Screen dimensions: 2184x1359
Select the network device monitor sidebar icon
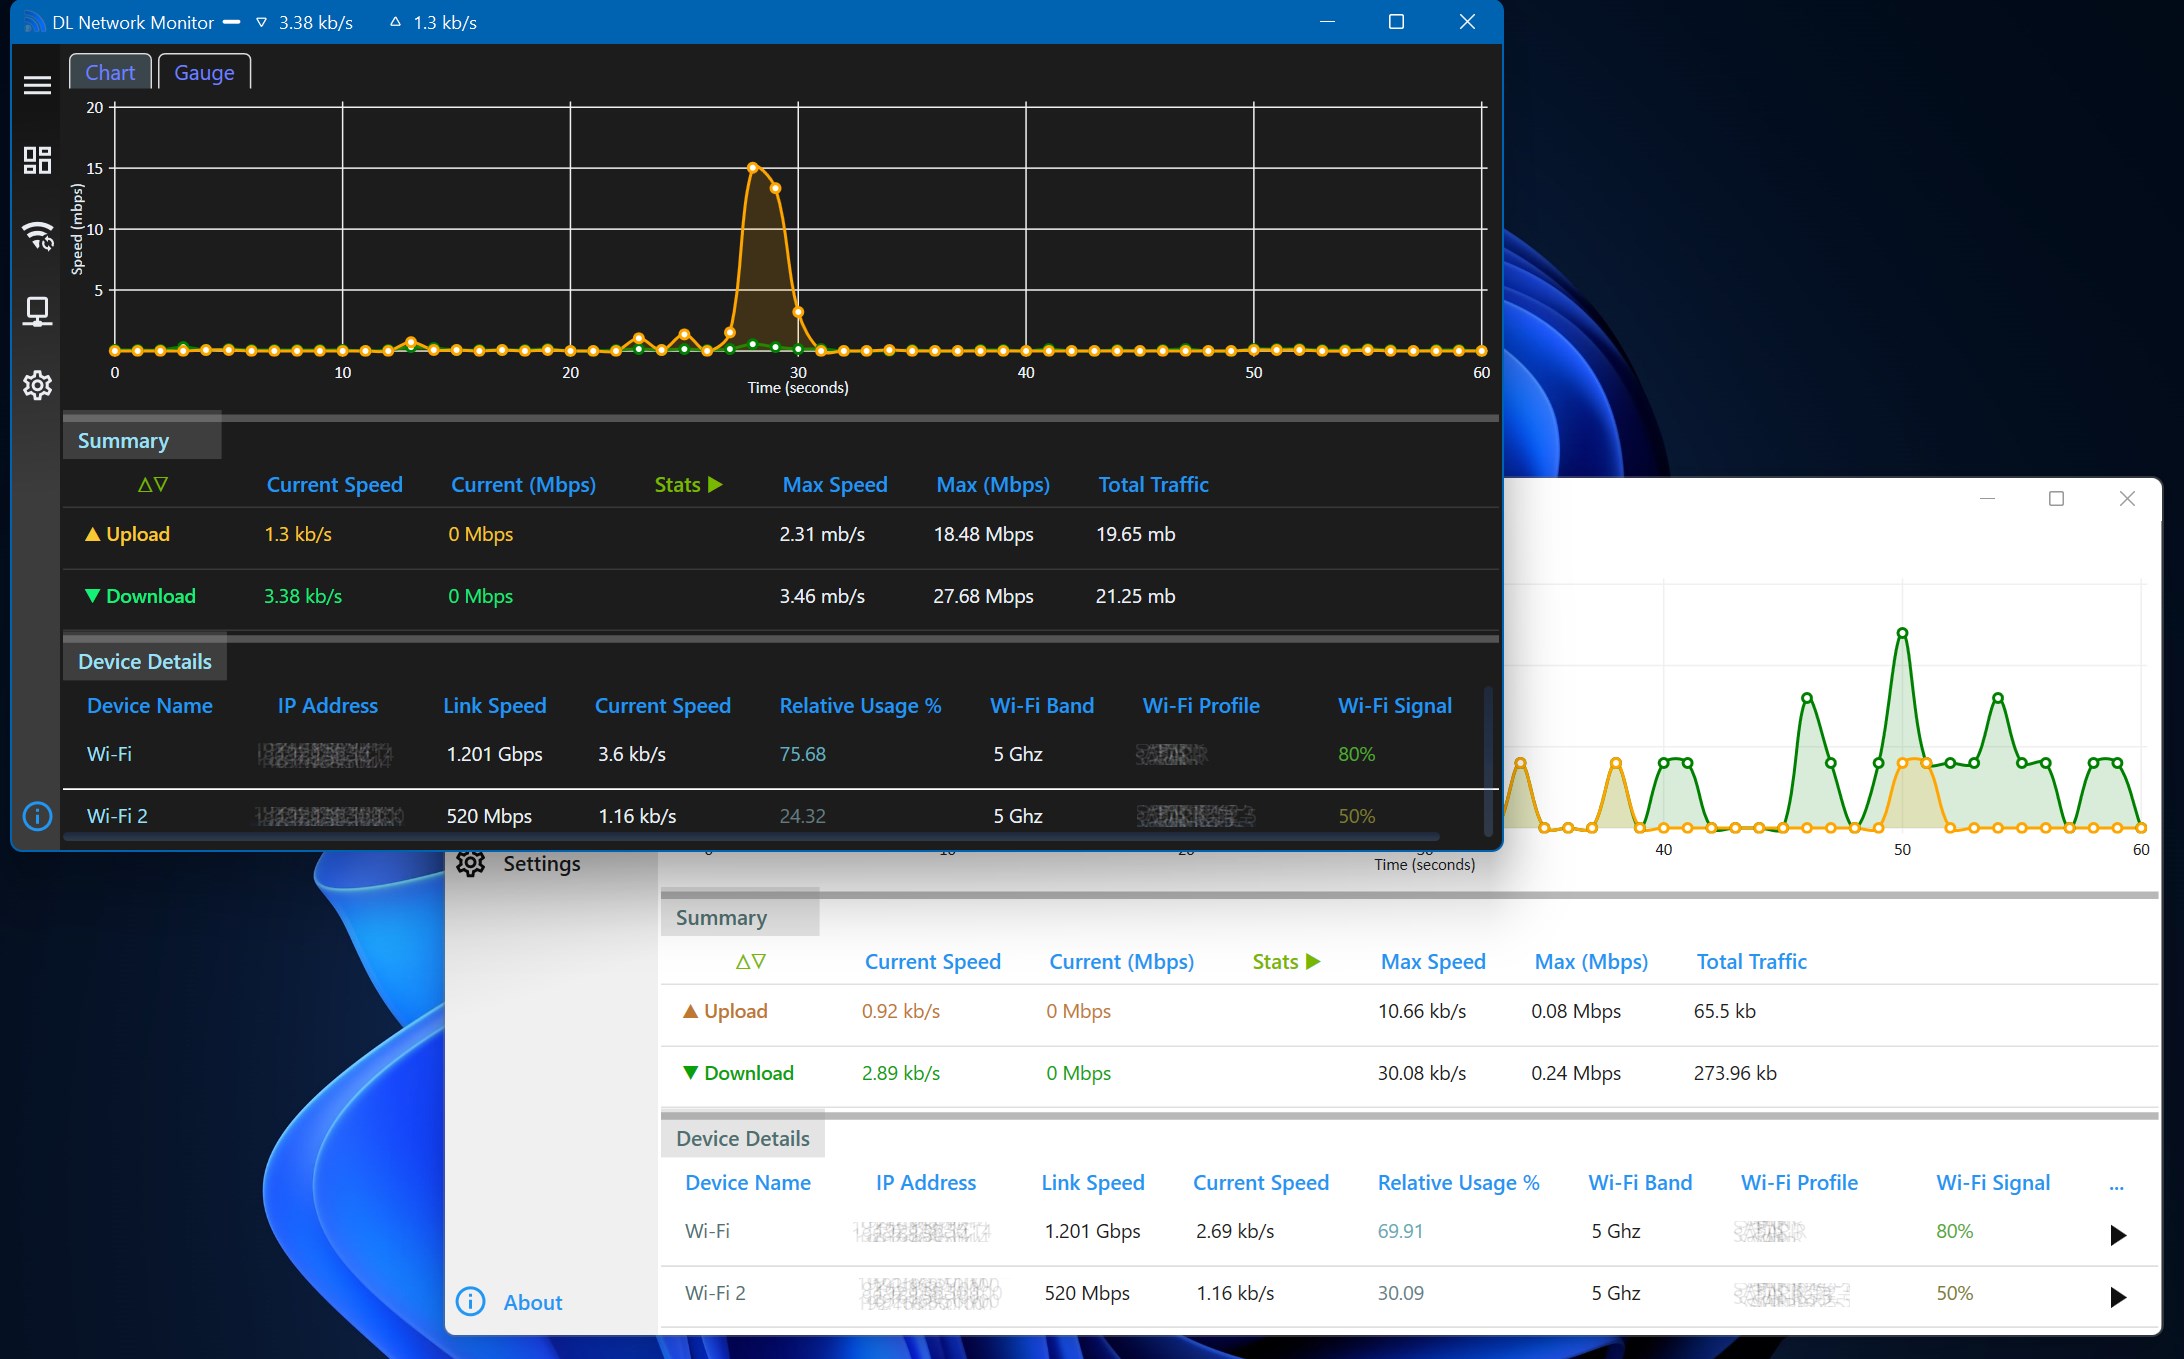pos(37,311)
